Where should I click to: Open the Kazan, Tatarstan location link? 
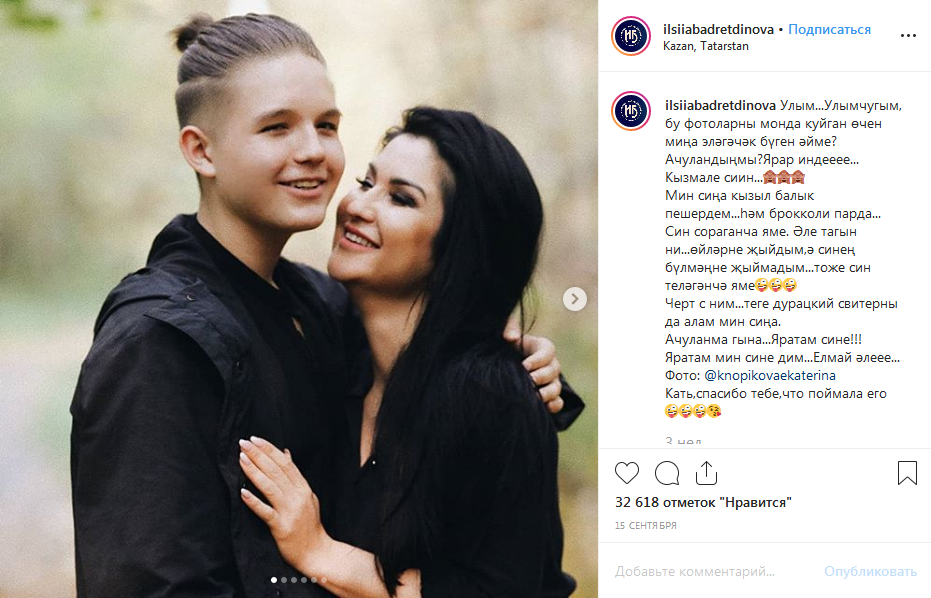tap(705, 46)
